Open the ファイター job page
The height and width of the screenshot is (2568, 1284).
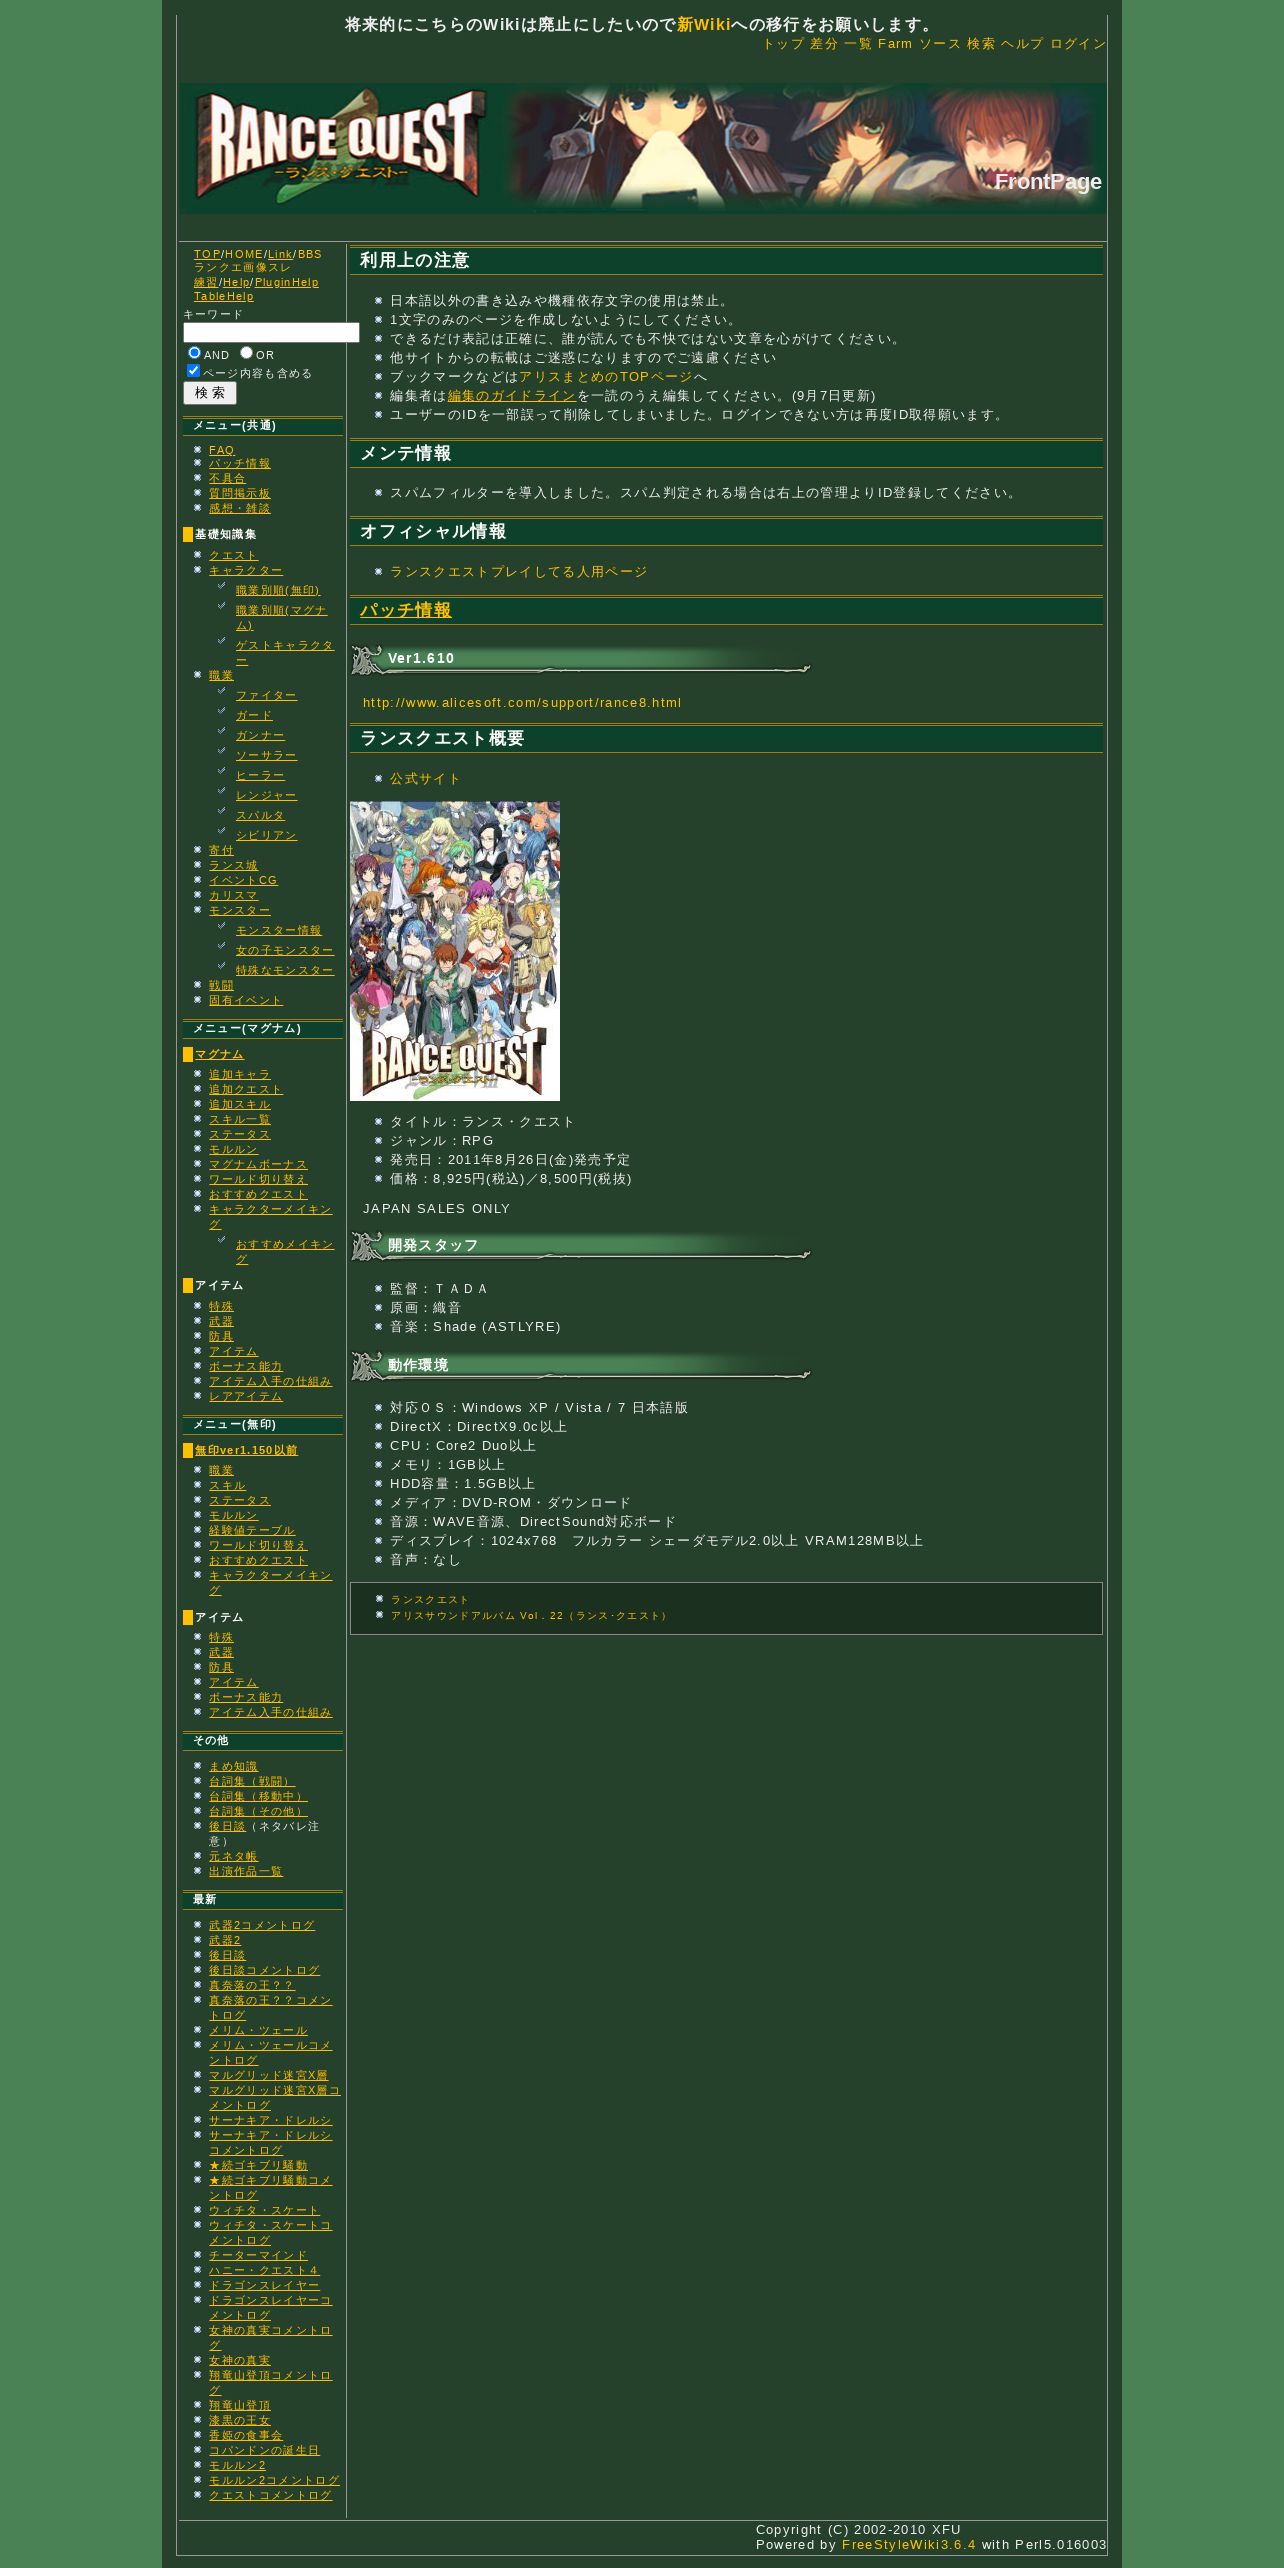[x=266, y=696]
